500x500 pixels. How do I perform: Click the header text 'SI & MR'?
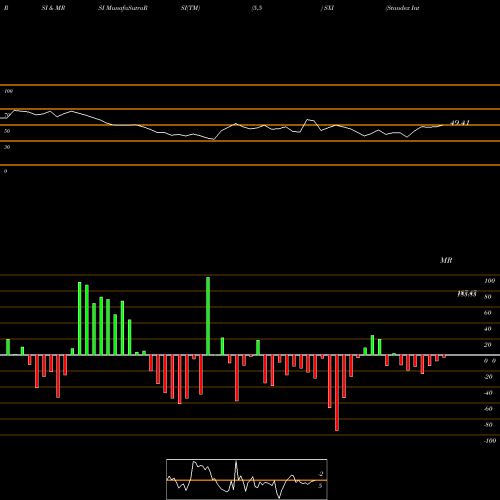[x=53, y=8]
